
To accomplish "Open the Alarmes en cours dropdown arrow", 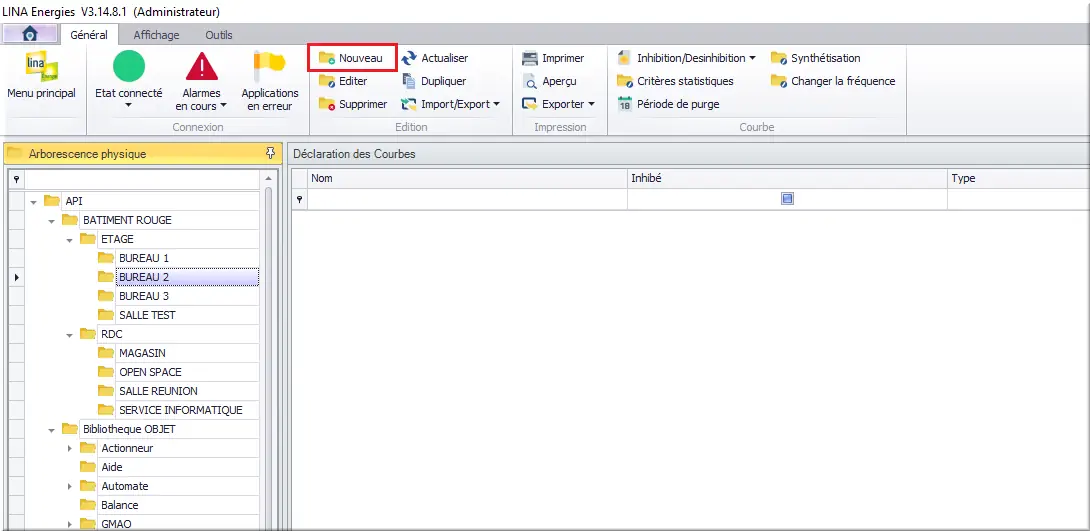I will [224, 106].
